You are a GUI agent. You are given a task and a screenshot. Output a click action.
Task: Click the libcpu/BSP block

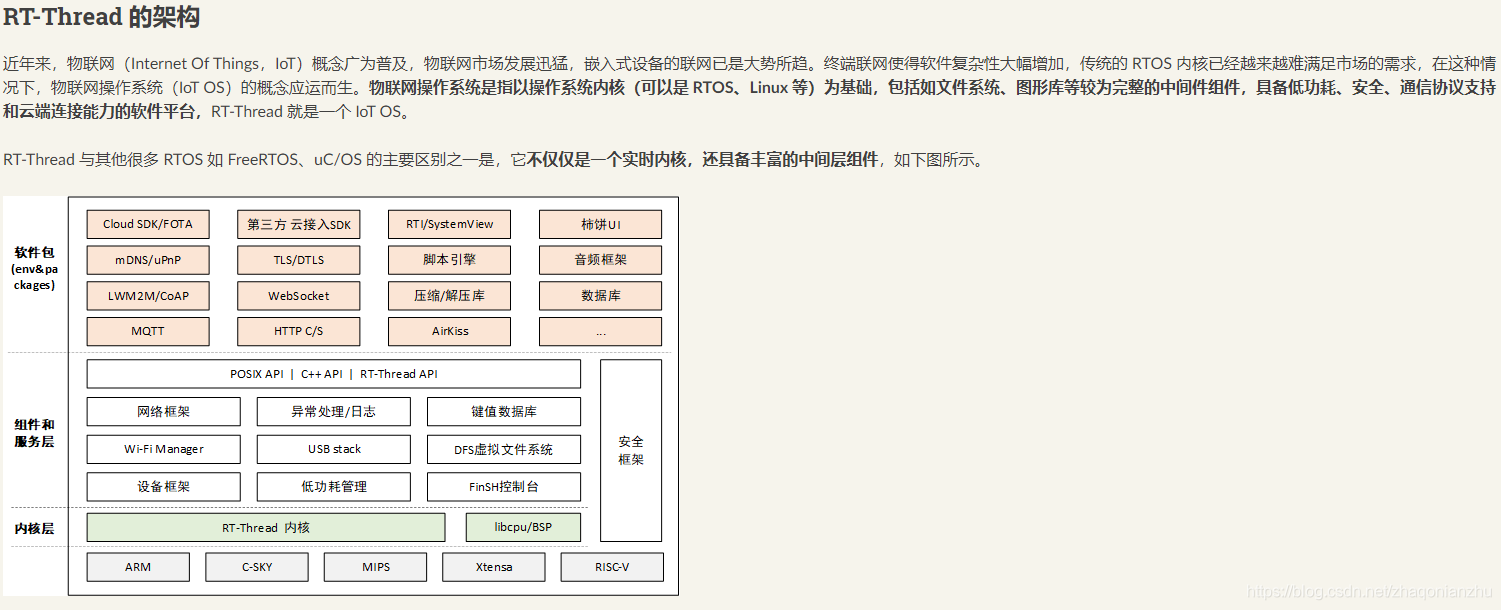(x=523, y=527)
